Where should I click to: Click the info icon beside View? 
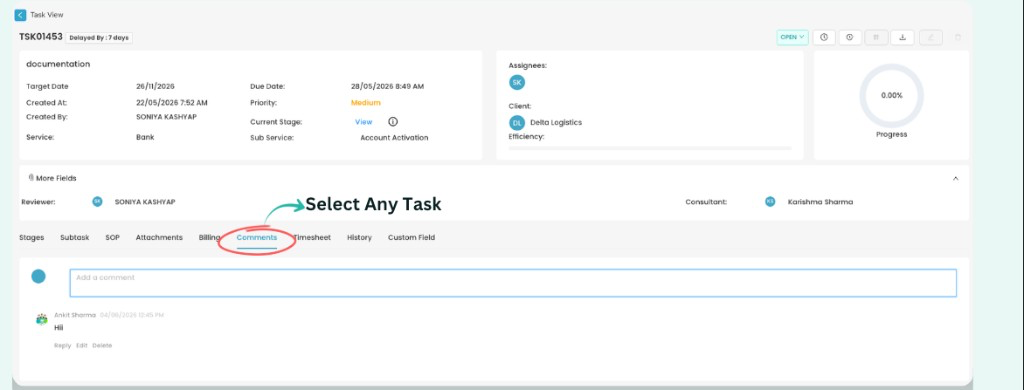coord(392,122)
